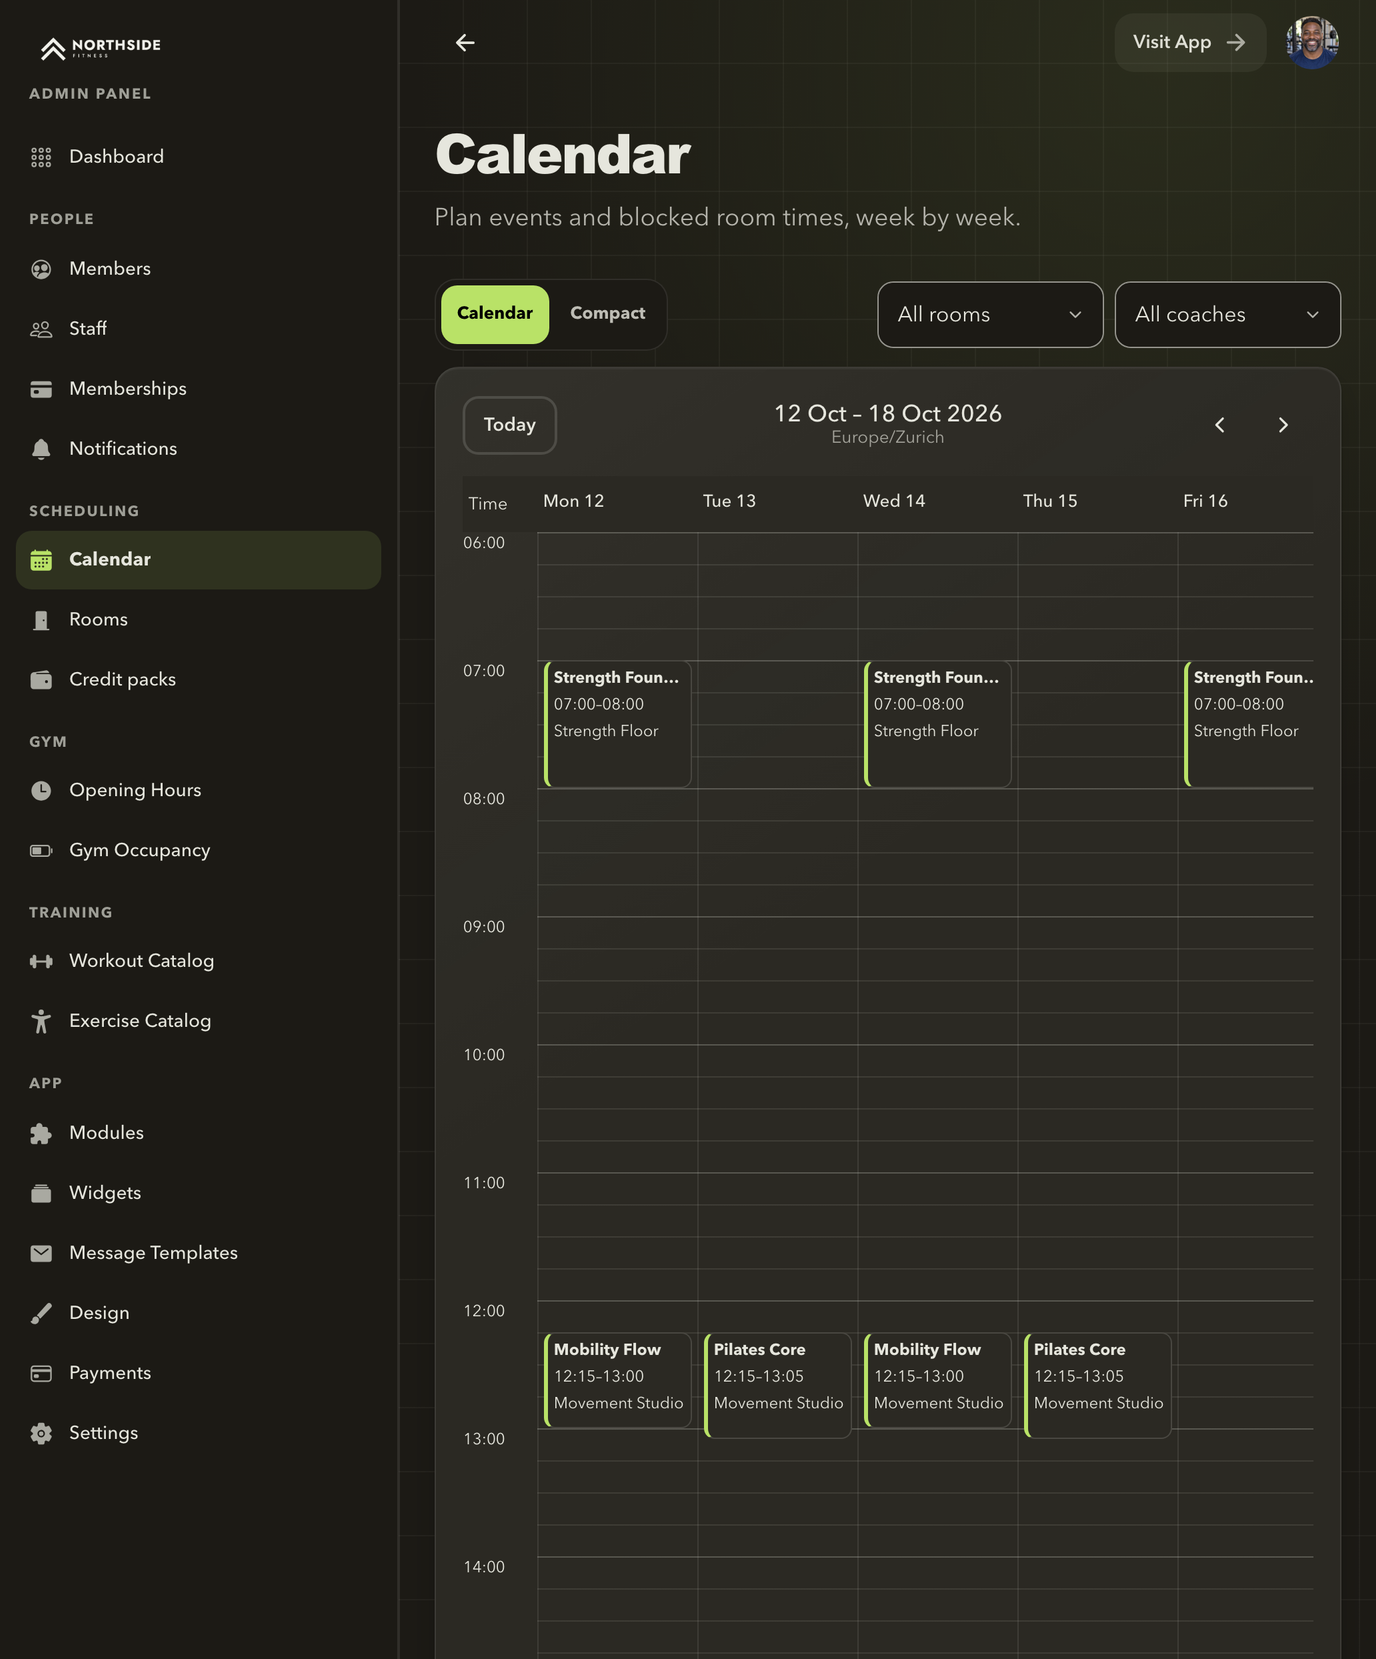Click the Workout Catalog dumbbell icon
Screen dimensions: 1376x1659
(x=41, y=961)
